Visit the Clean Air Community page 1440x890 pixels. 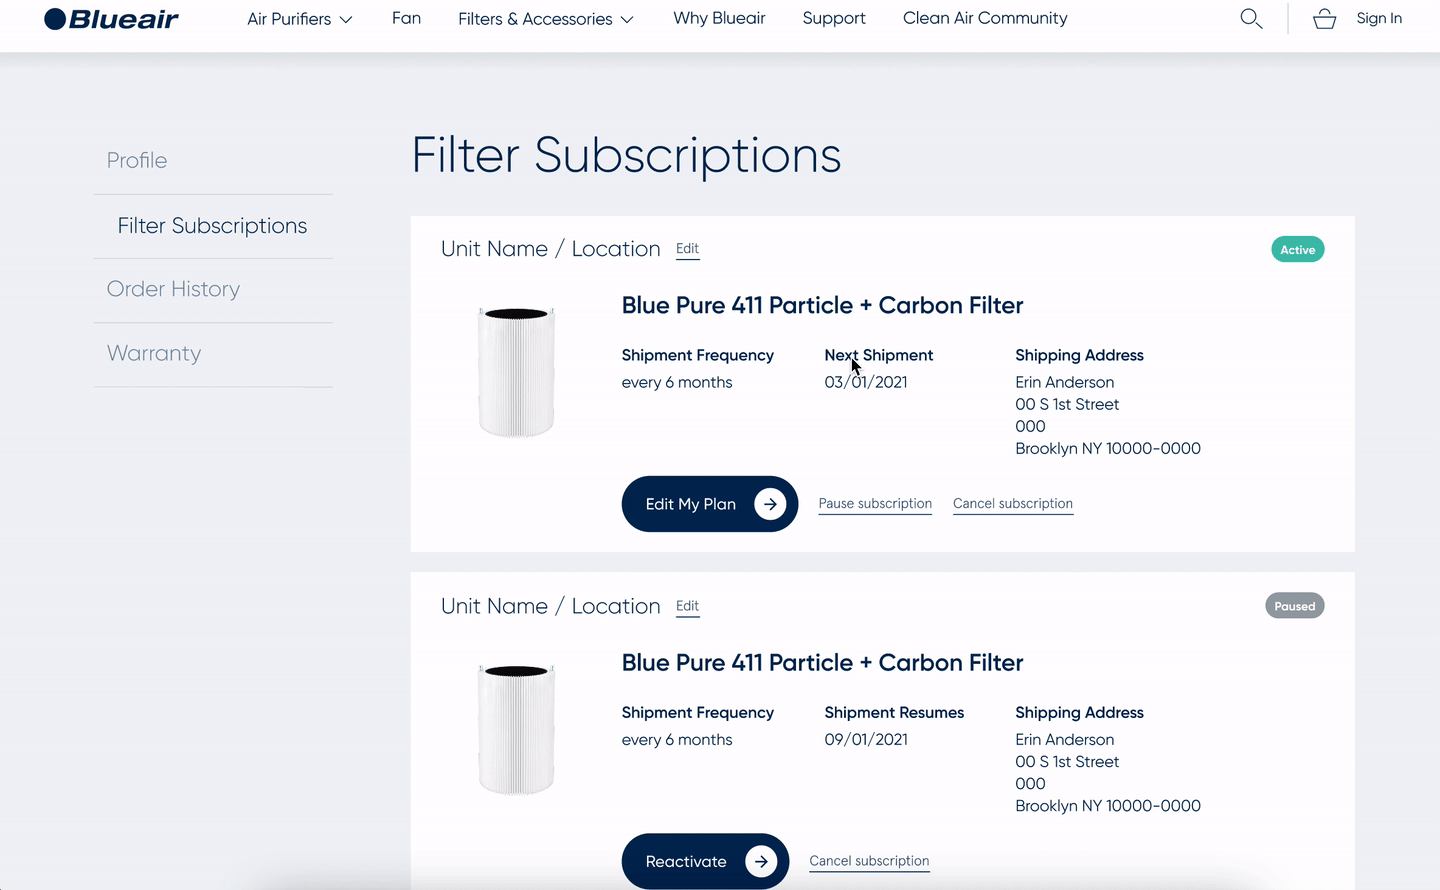coord(985,18)
